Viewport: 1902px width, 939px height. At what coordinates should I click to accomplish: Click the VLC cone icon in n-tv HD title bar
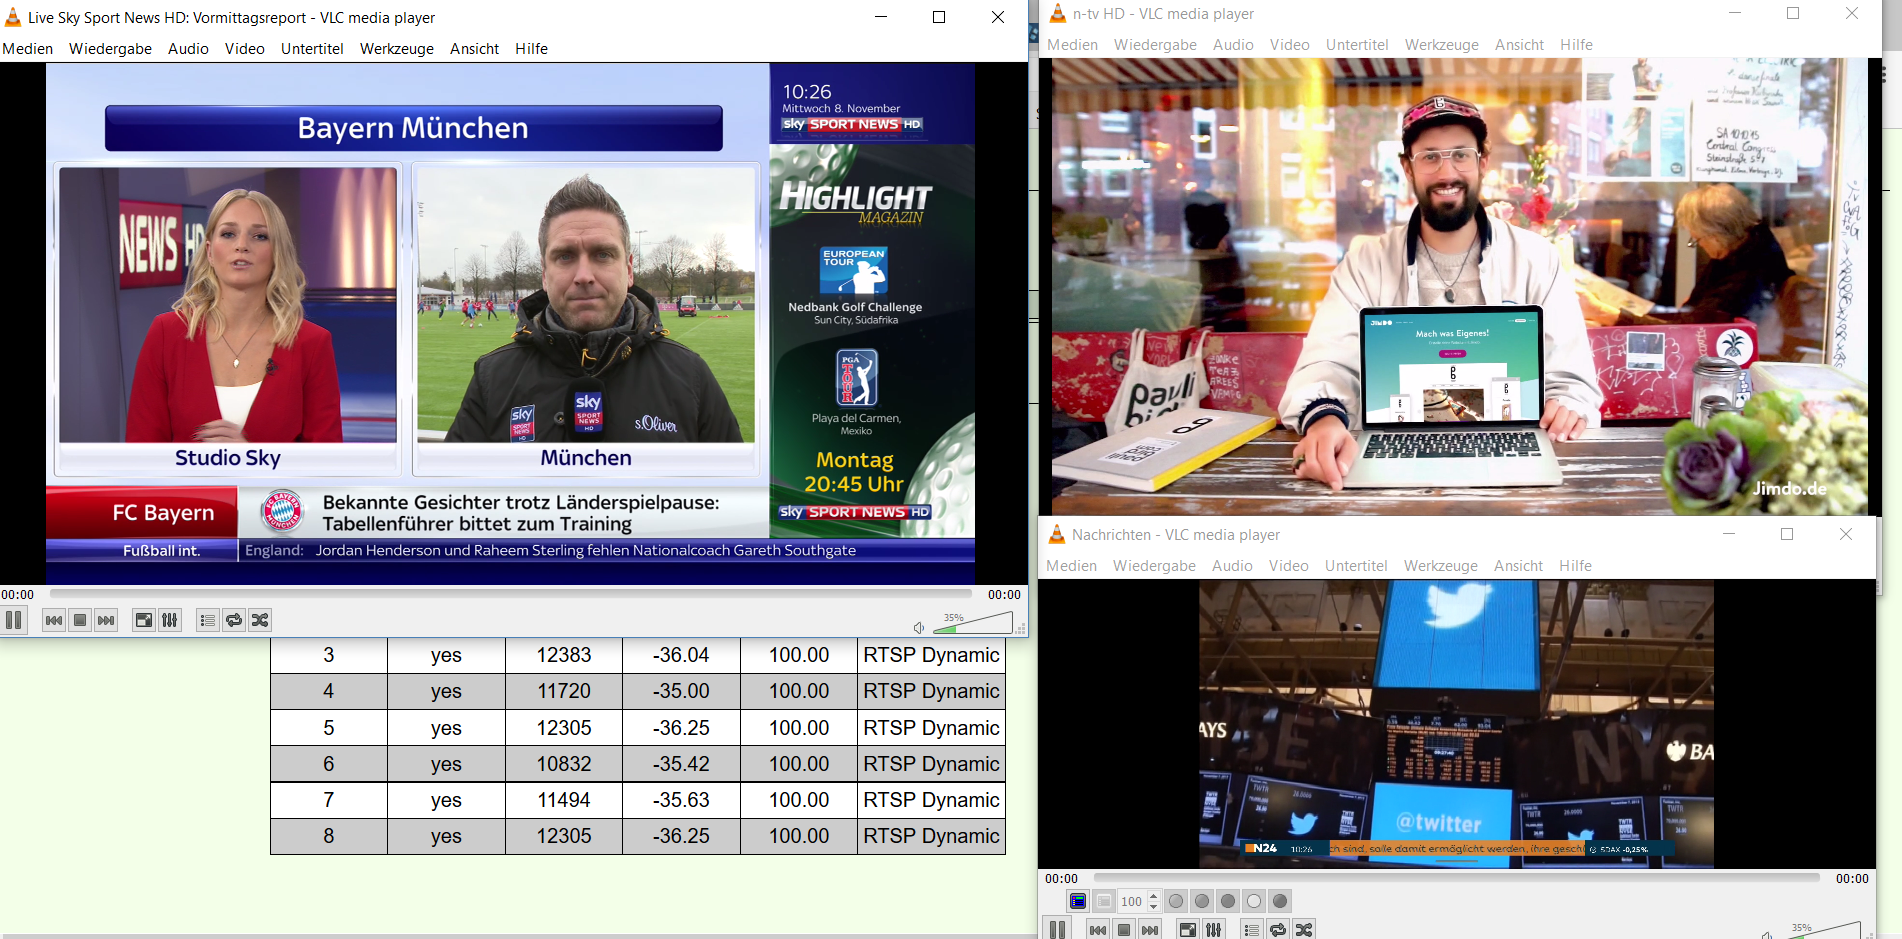[x=1058, y=14]
